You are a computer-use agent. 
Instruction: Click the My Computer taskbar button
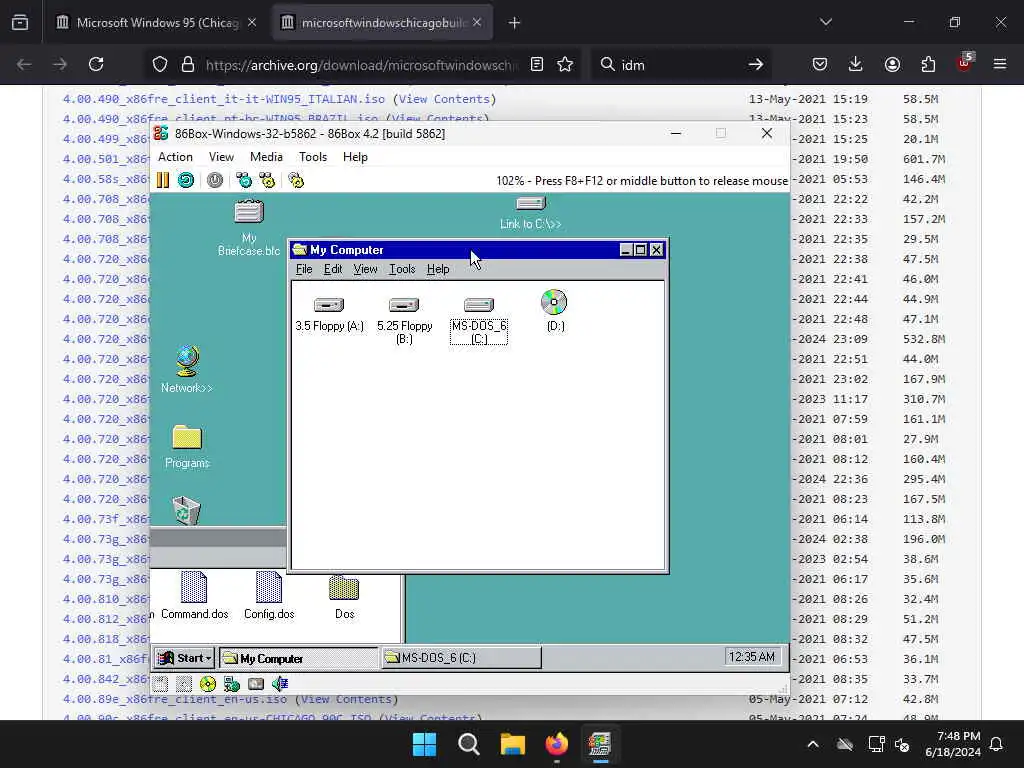[299, 658]
